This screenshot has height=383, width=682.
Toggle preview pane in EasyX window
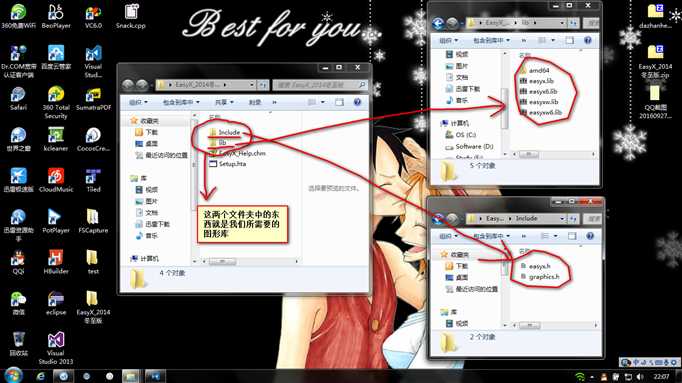339,102
